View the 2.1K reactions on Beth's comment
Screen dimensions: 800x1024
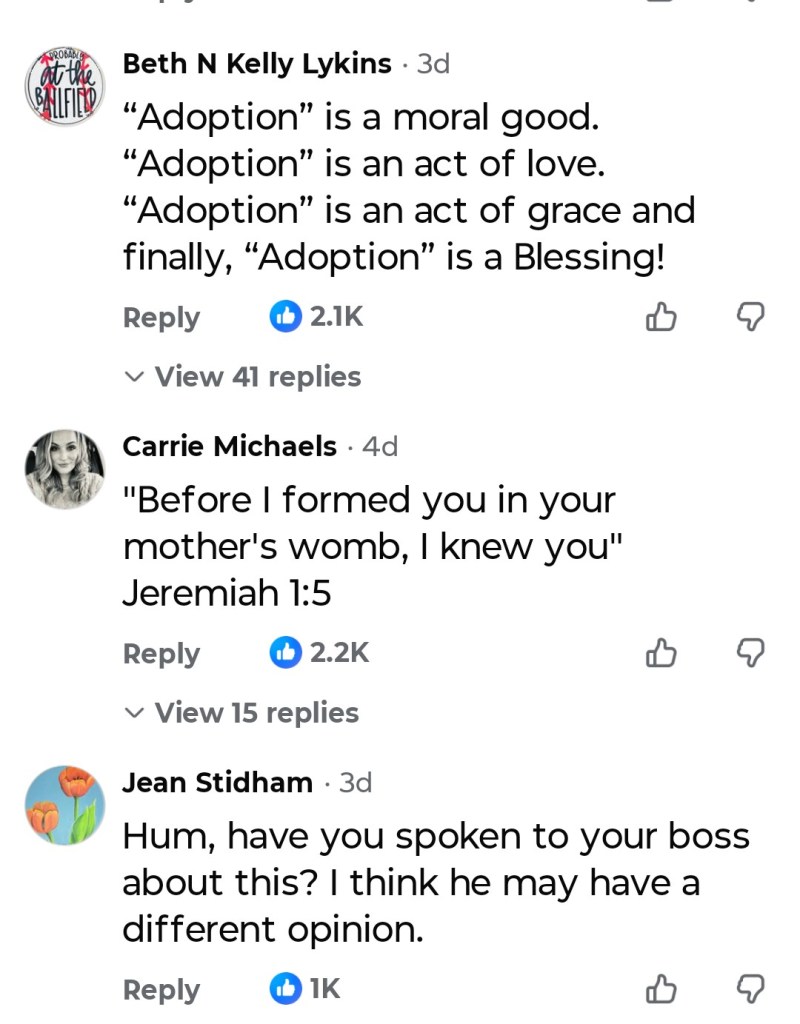(317, 318)
